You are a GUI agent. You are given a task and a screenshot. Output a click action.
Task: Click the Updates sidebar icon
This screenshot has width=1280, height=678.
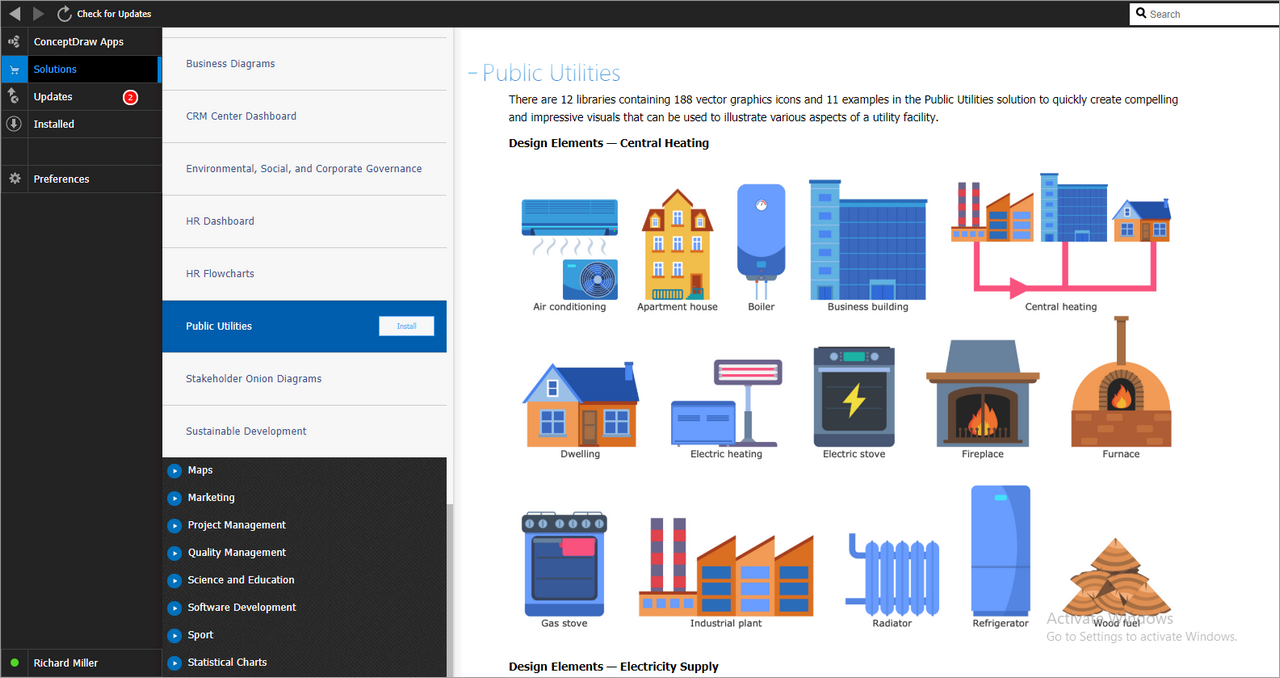(14, 96)
